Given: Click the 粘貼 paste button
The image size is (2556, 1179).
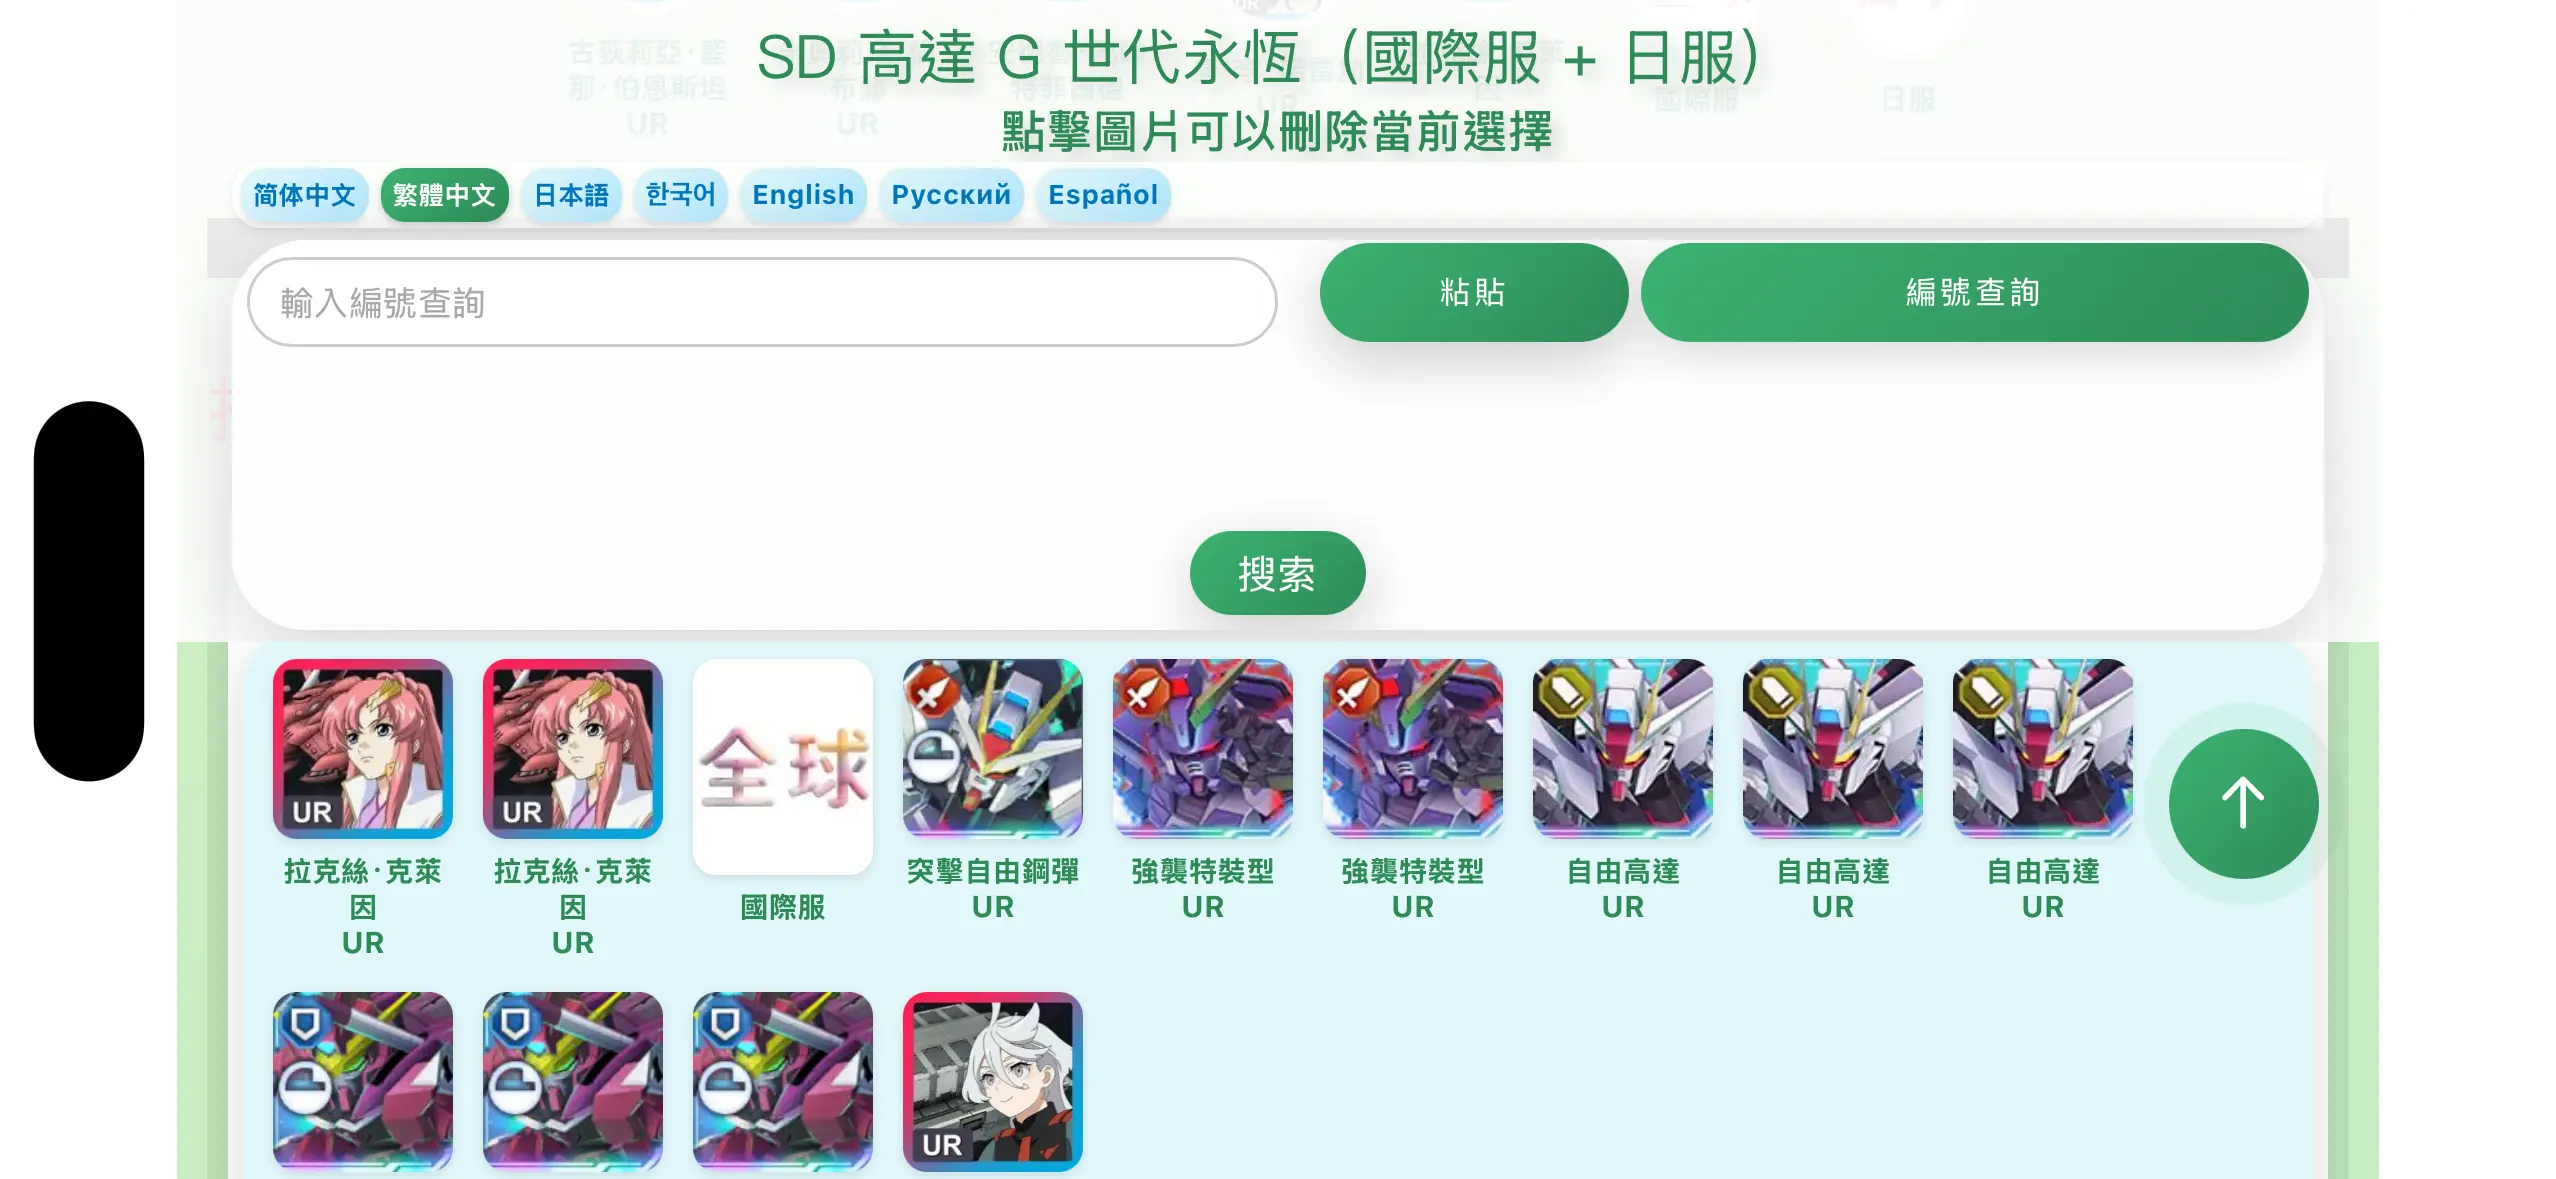Looking at the screenshot, I should pyautogui.click(x=1473, y=292).
